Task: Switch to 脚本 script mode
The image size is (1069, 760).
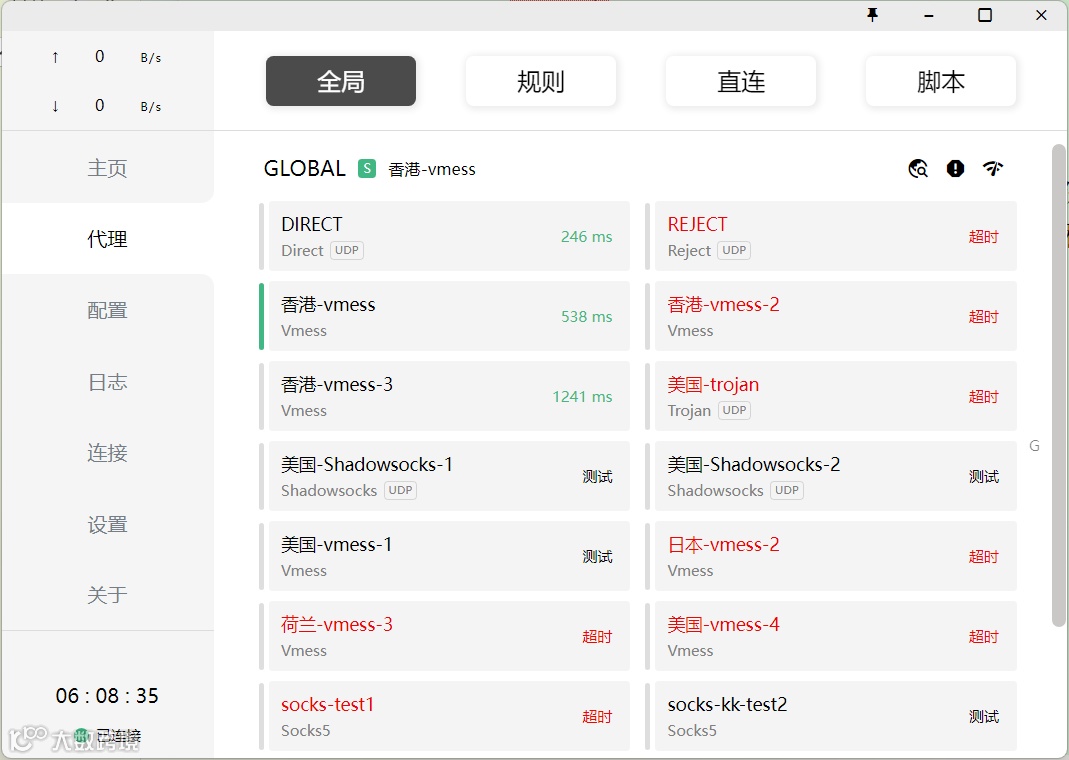Action: [940, 81]
